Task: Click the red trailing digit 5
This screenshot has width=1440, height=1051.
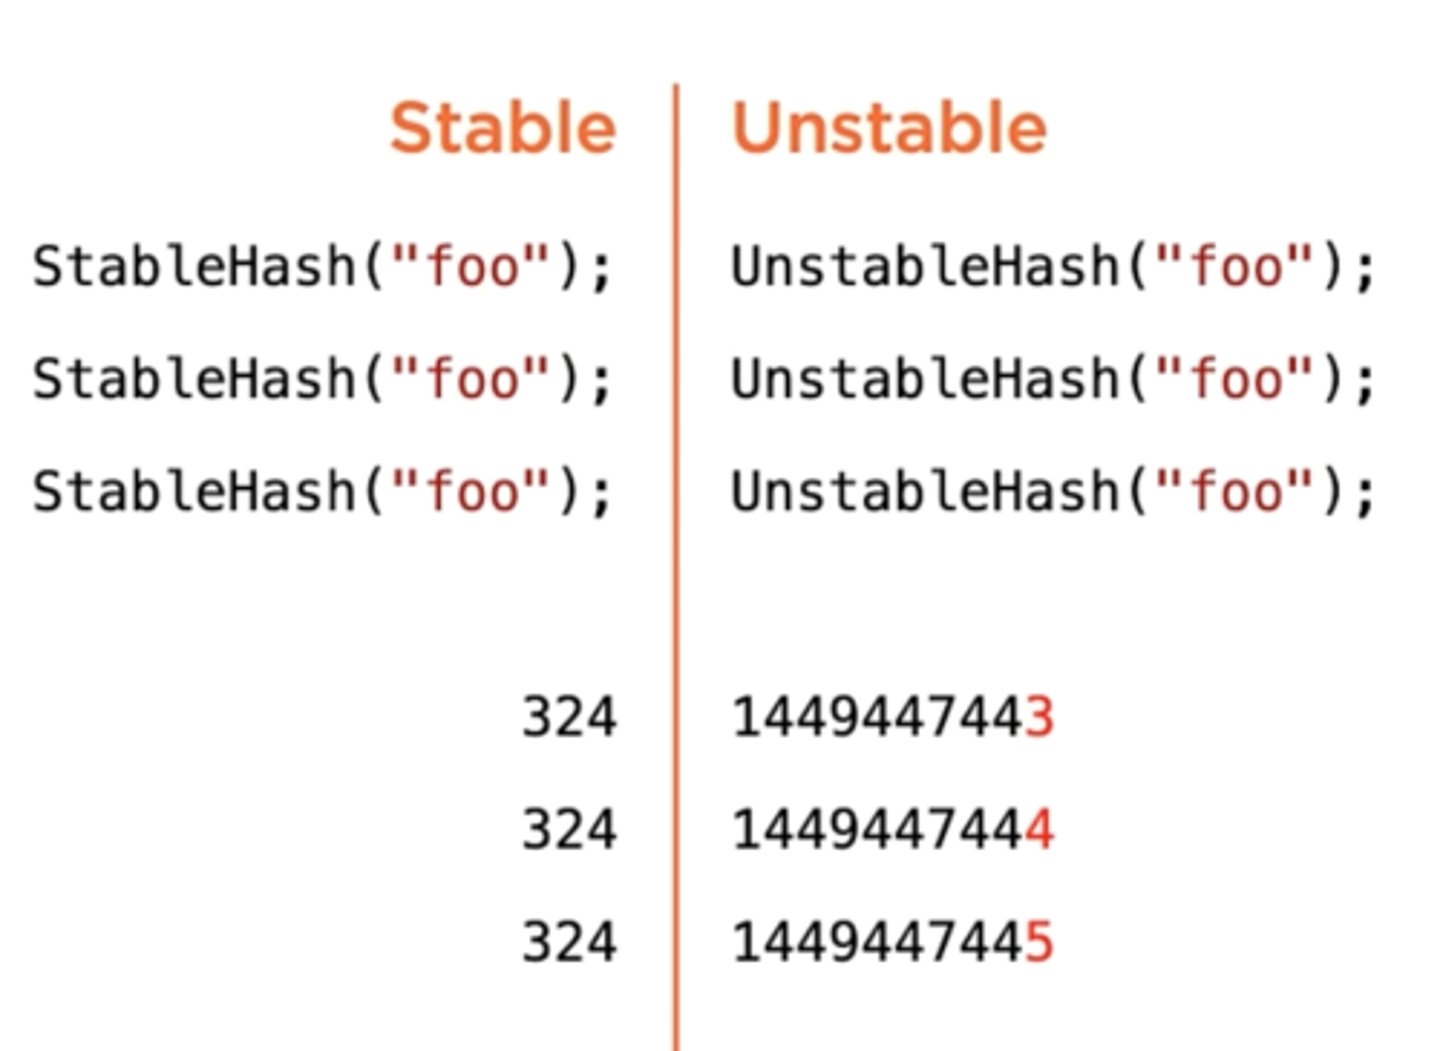Action: (x=1040, y=942)
